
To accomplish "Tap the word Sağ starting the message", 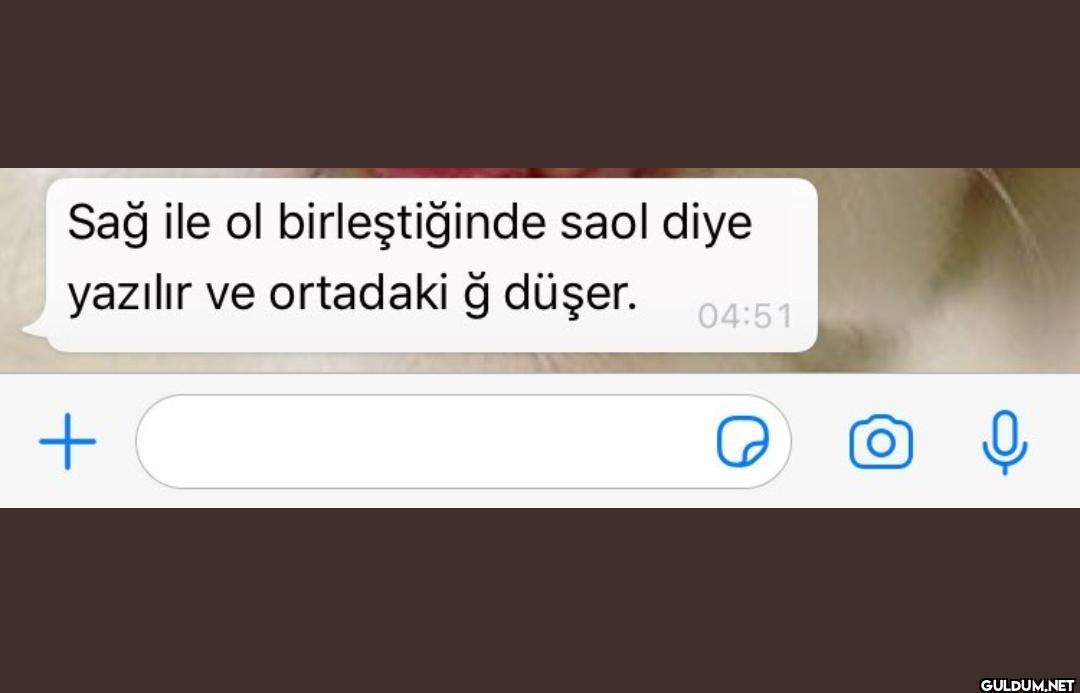I will click(x=108, y=225).
